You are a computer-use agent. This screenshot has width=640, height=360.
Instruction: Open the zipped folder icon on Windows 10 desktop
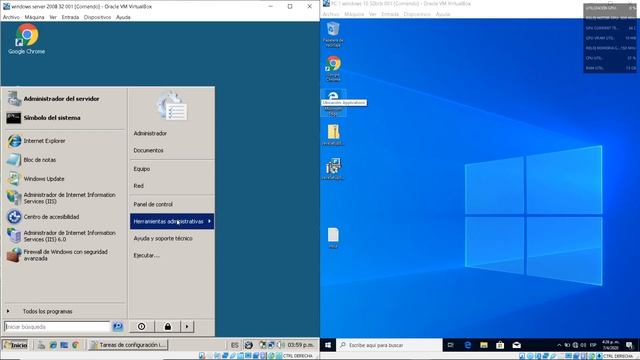[333, 135]
